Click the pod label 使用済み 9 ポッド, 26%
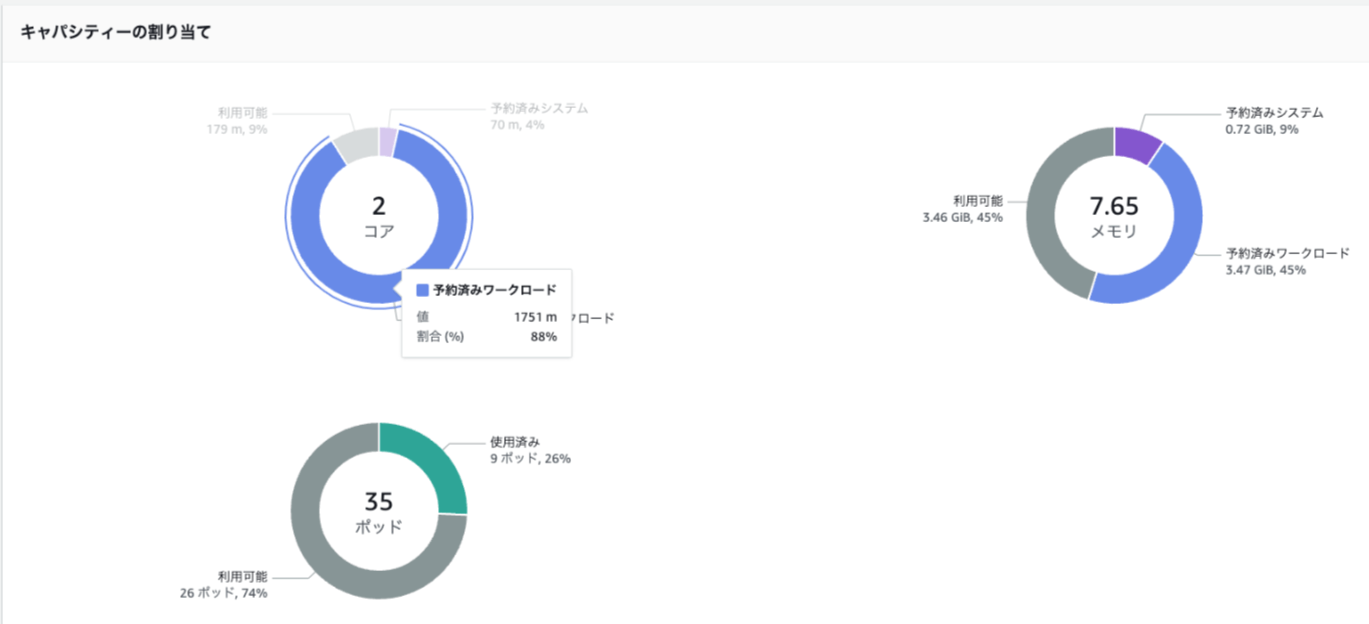This screenshot has height=624, width=1369. 530,450
